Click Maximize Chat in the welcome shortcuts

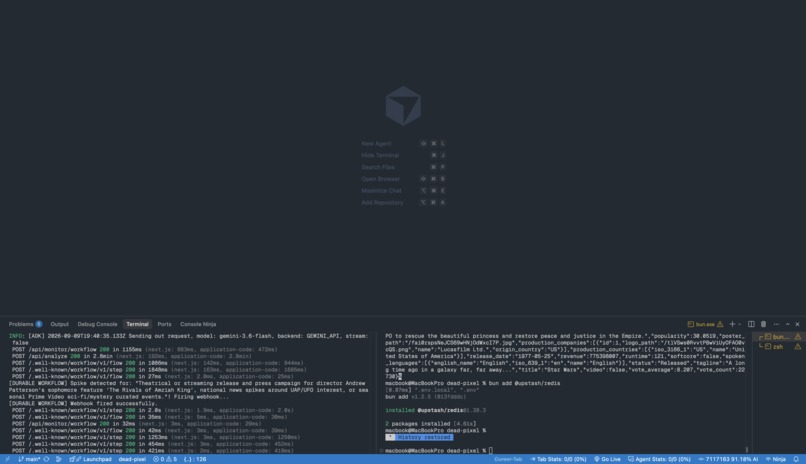381,191
